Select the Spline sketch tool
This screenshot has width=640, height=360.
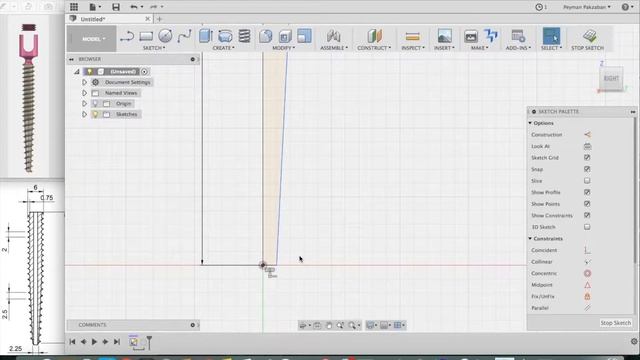[x=184, y=36]
